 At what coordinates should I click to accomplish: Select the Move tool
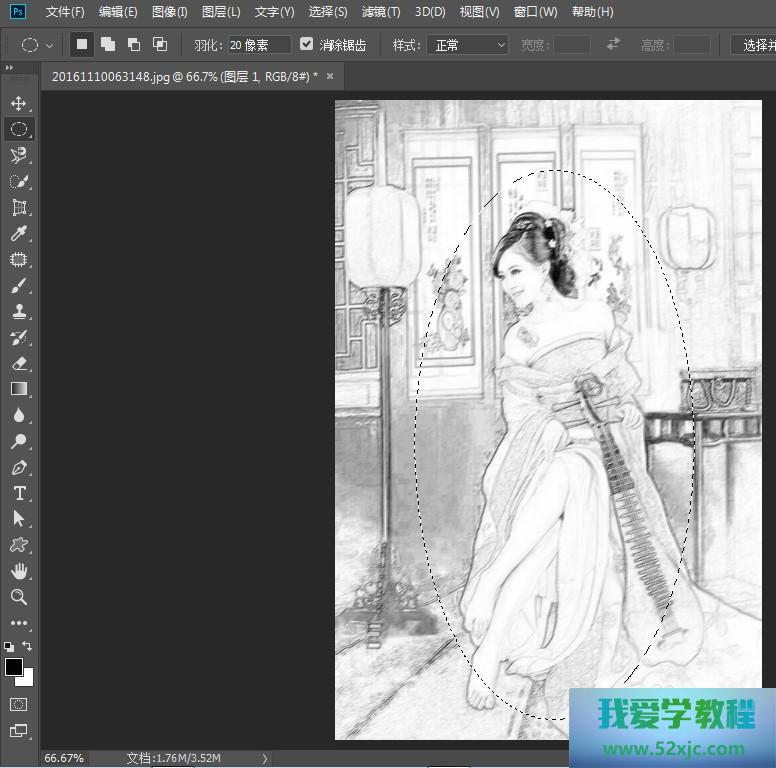pyautogui.click(x=19, y=103)
